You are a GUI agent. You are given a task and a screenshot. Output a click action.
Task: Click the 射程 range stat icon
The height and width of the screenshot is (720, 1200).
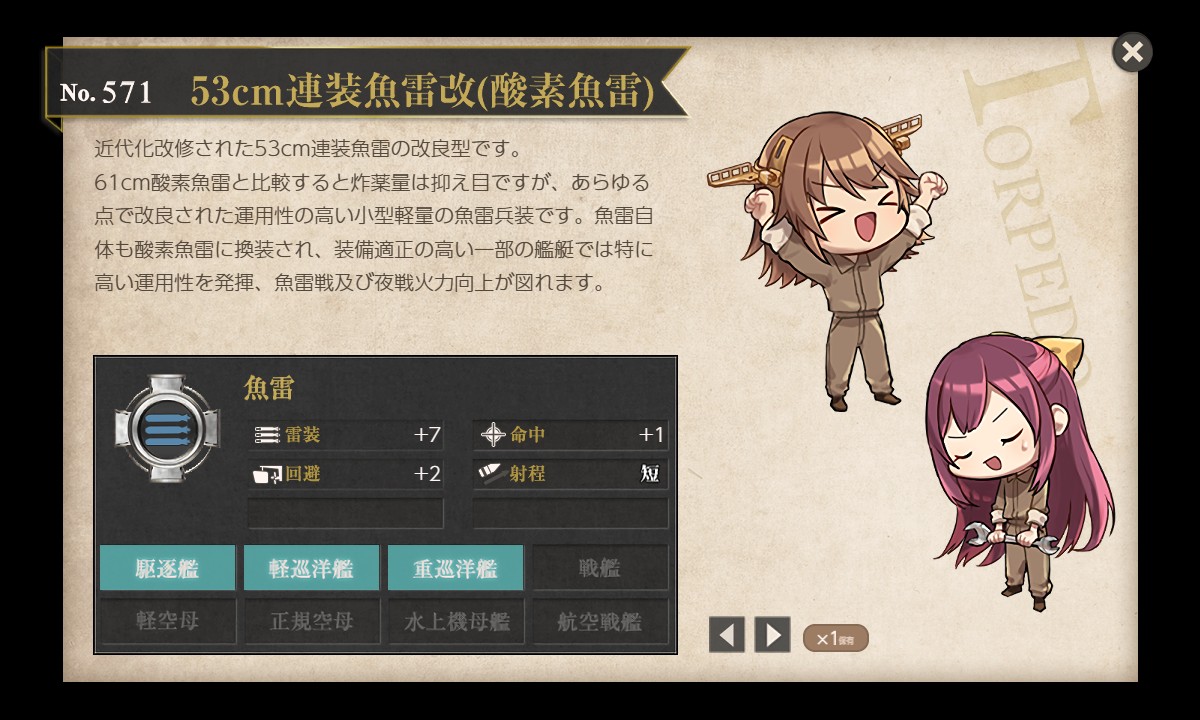[493, 473]
